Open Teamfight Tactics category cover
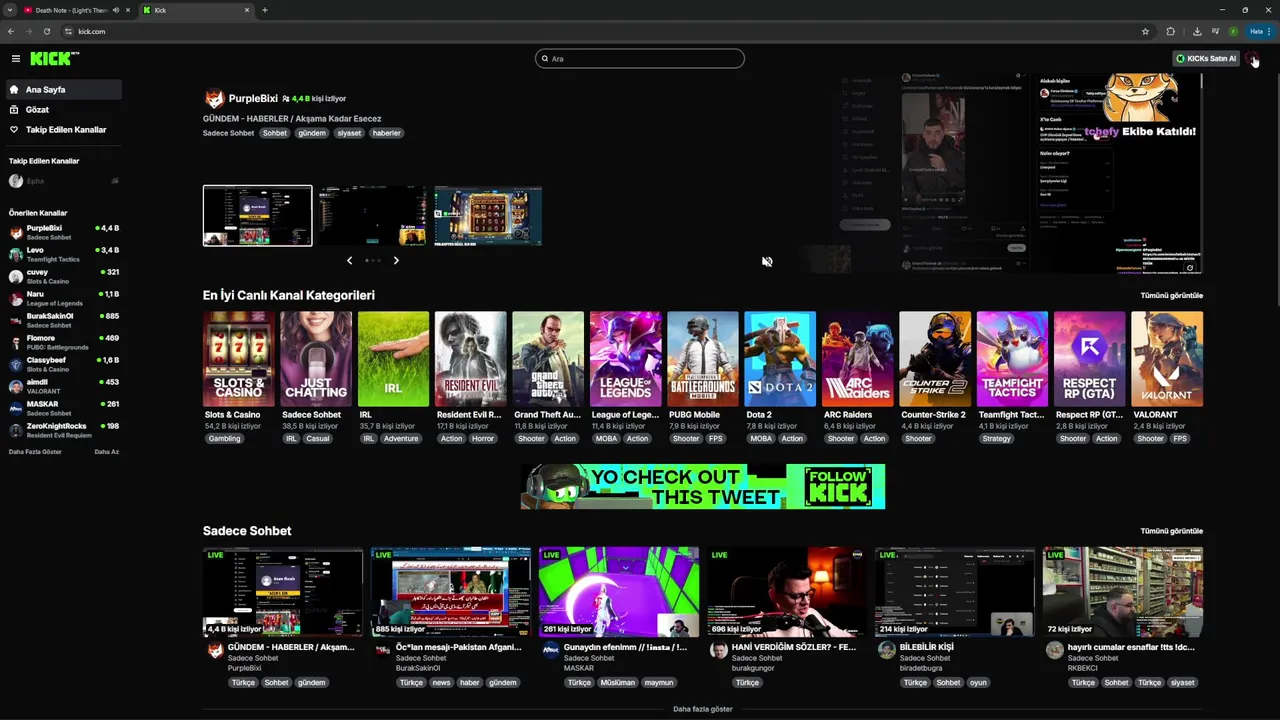The height and width of the screenshot is (720, 1280). 1012,359
